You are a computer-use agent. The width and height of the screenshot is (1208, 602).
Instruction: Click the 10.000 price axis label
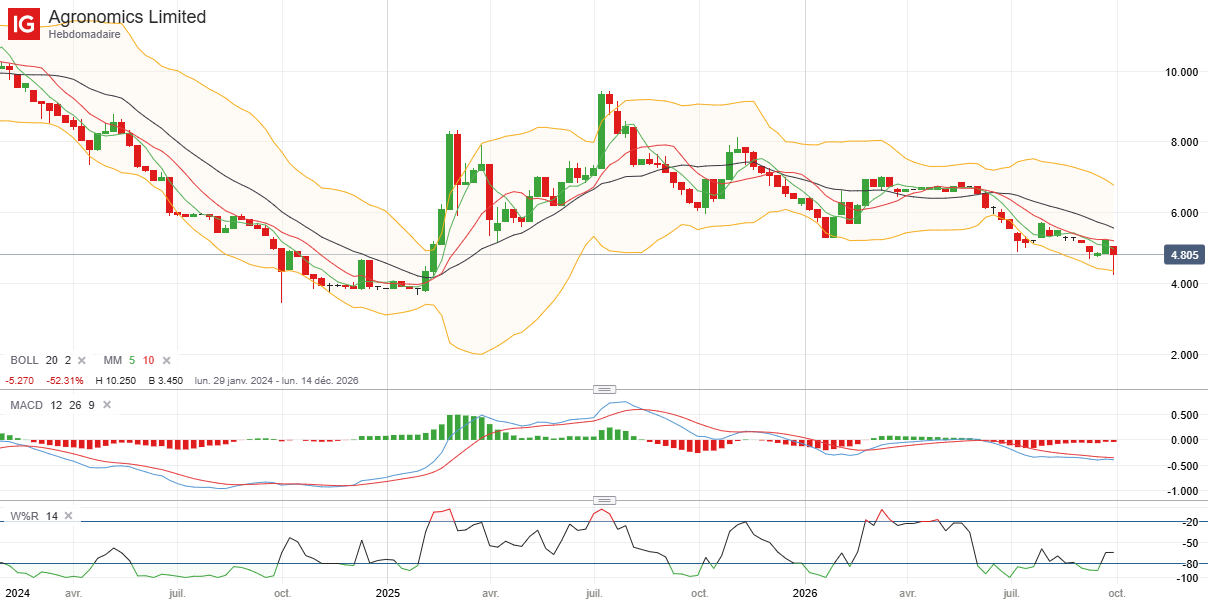point(1182,72)
